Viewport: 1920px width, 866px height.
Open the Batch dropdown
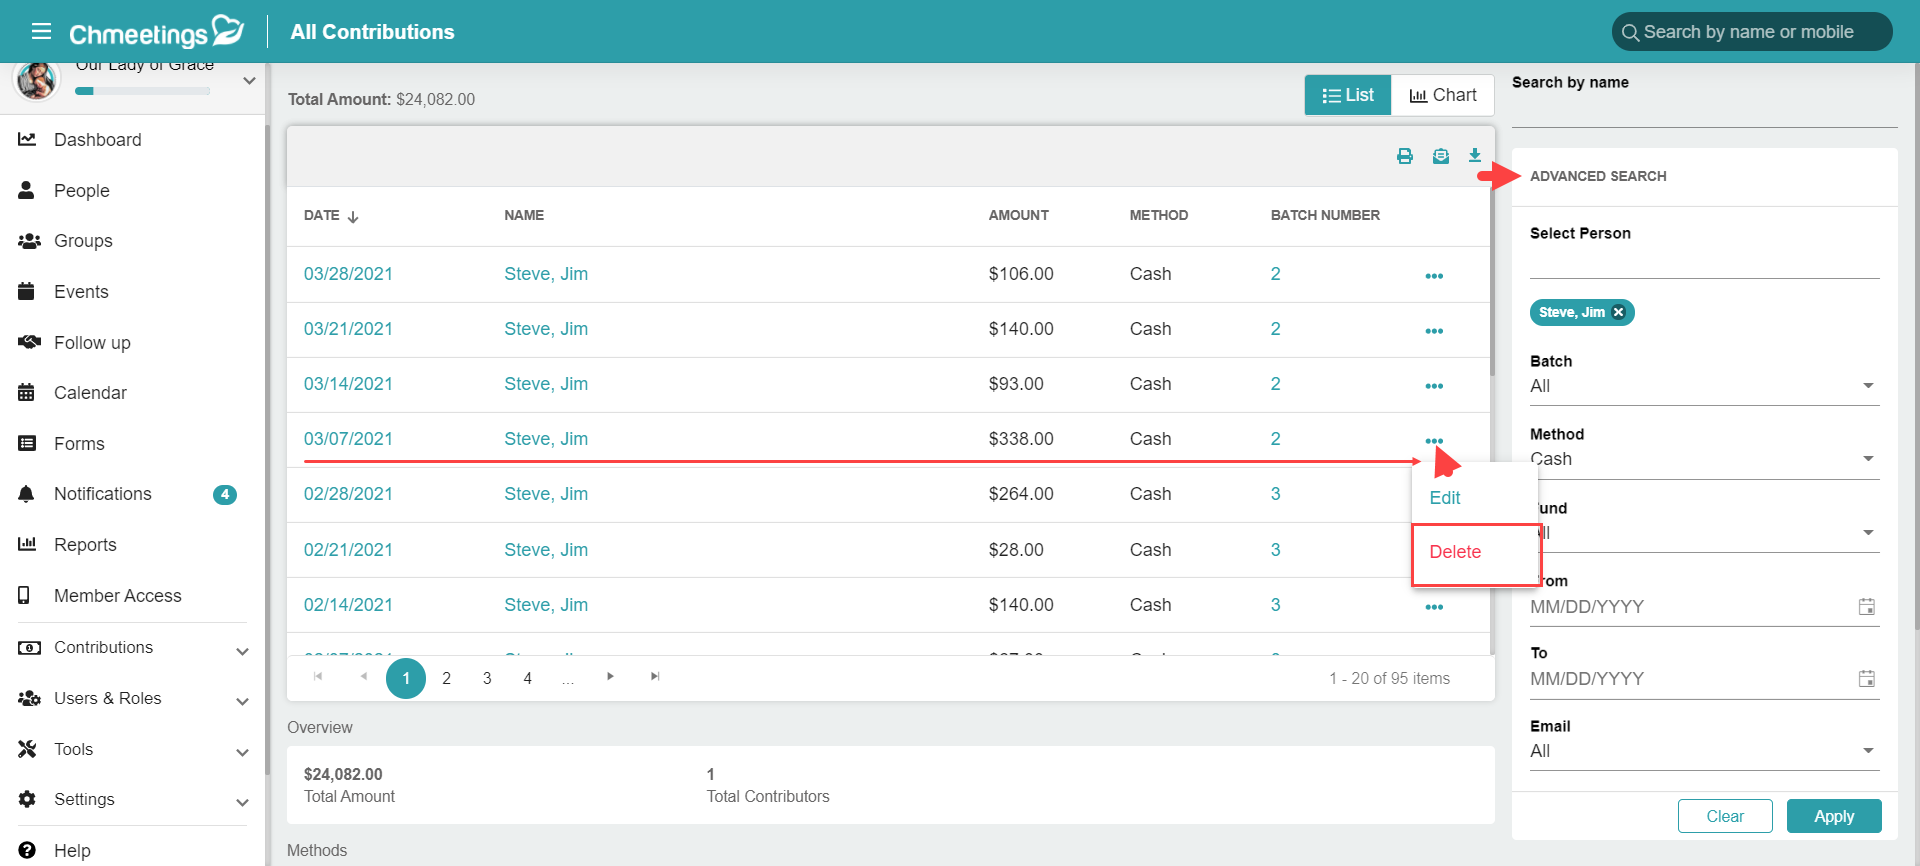coord(1704,387)
